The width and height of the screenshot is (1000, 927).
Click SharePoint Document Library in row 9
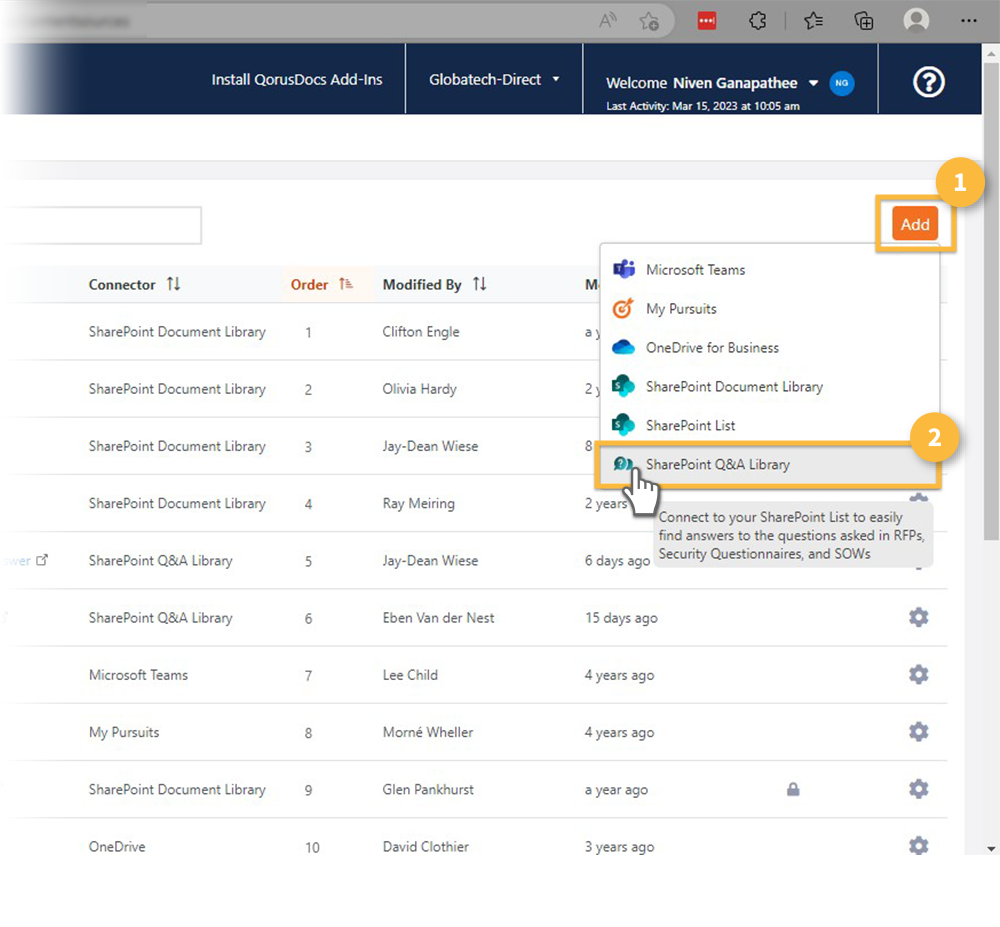(x=177, y=789)
